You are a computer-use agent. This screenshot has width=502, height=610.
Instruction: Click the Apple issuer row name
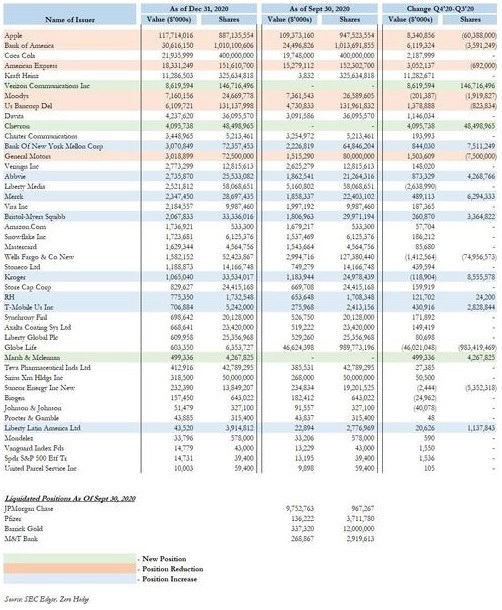[x=13, y=35]
